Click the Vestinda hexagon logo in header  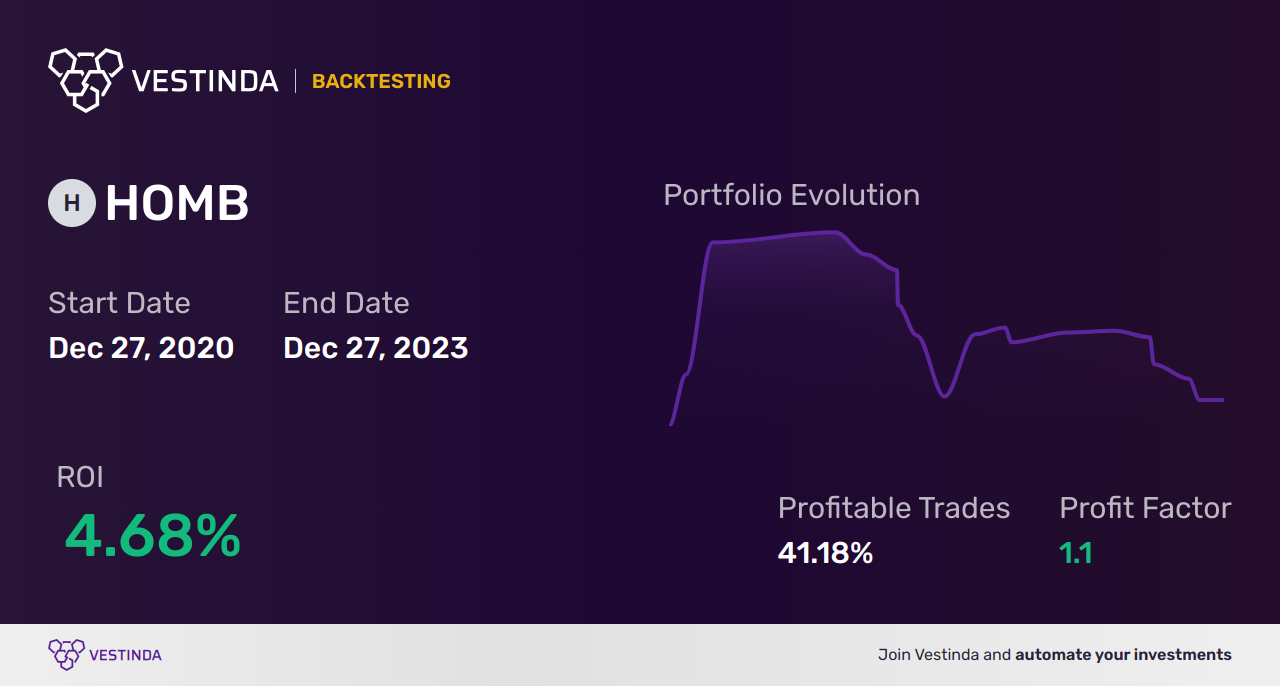pyautogui.click(x=85, y=79)
